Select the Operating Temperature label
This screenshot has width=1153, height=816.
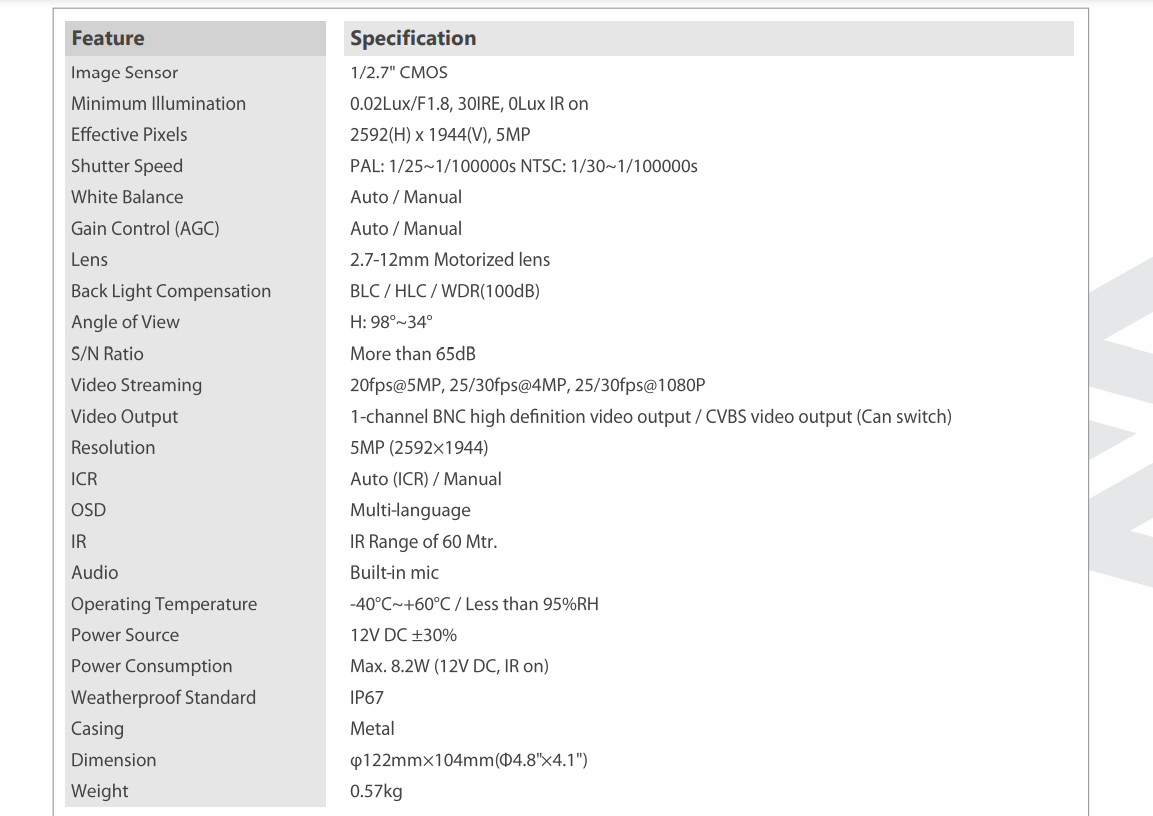(164, 604)
